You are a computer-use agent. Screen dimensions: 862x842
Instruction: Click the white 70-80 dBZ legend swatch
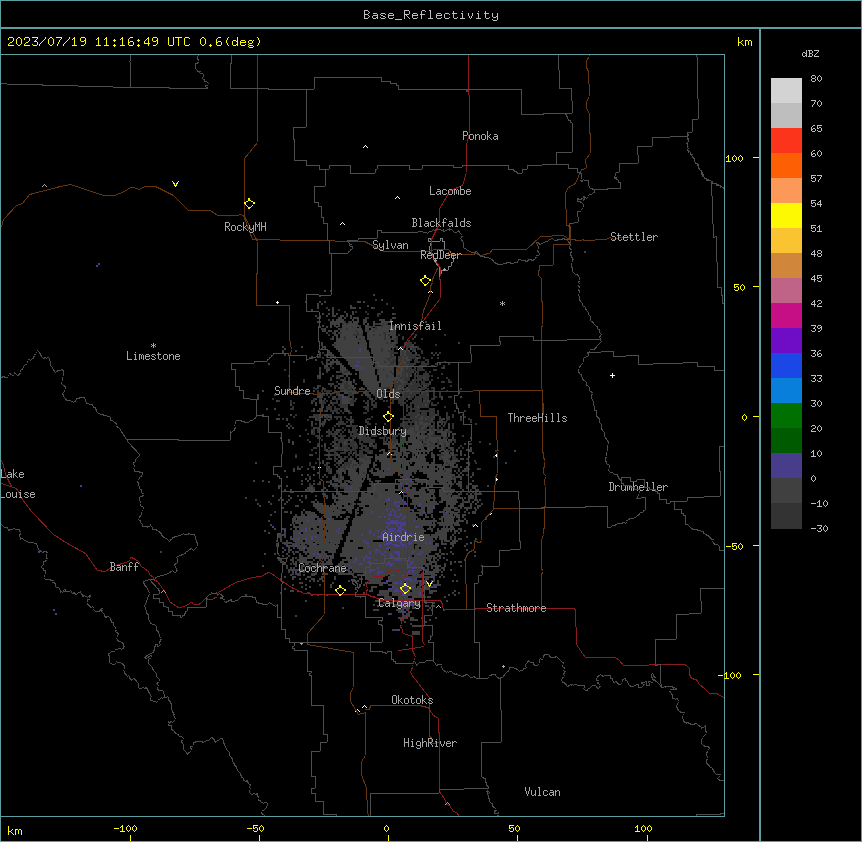pos(786,91)
